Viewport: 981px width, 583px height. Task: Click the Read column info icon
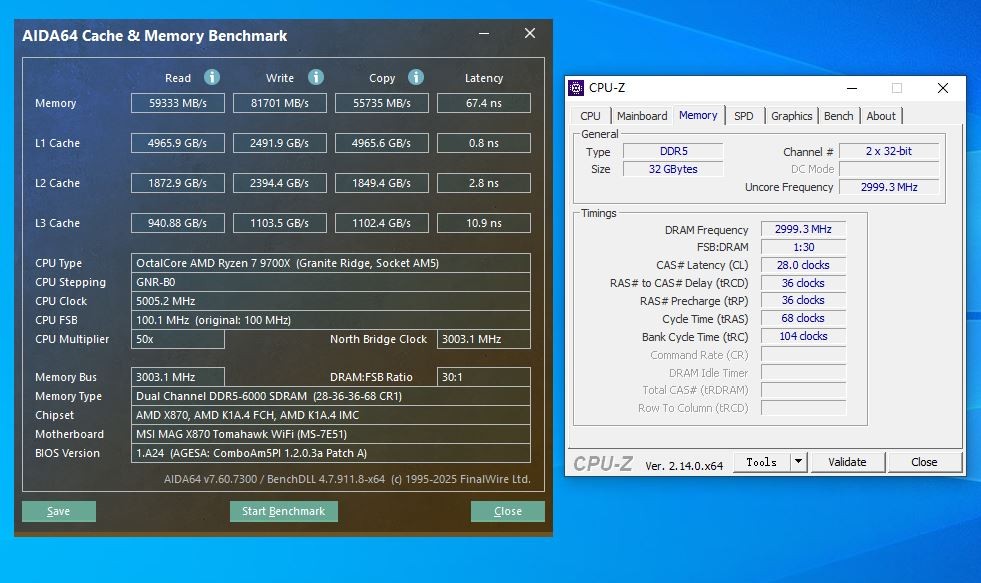211,77
